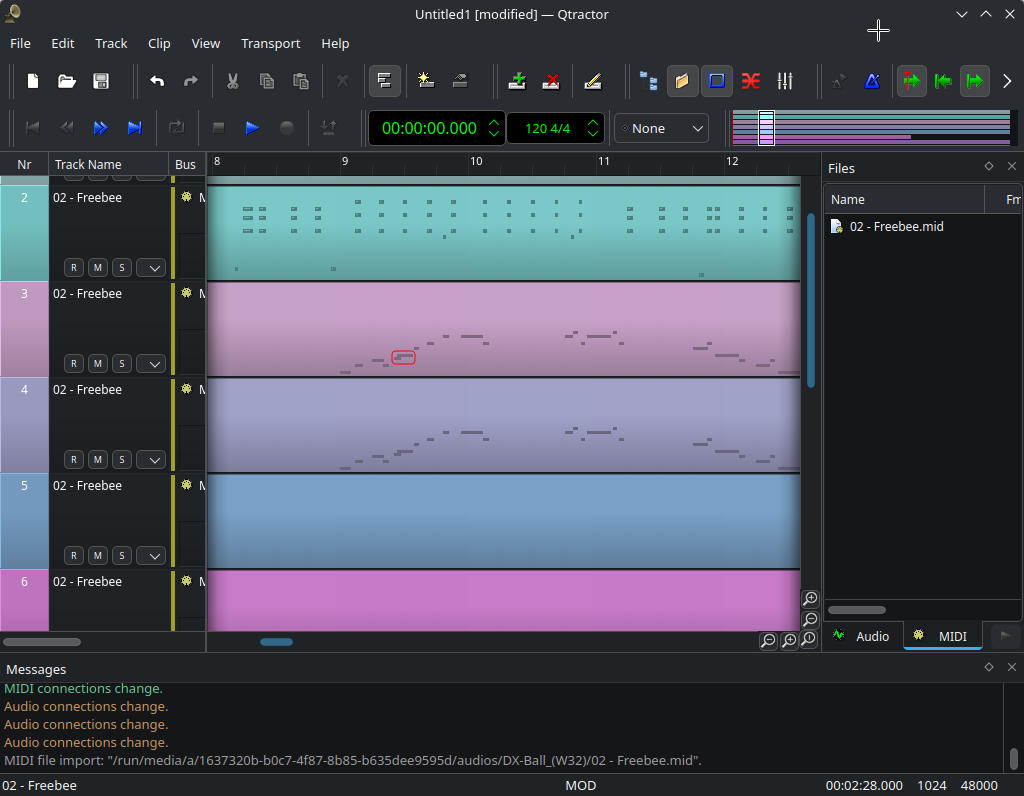Switch to the Audio tab in Files
This screenshot has height=796, width=1024.
(862, 636)
